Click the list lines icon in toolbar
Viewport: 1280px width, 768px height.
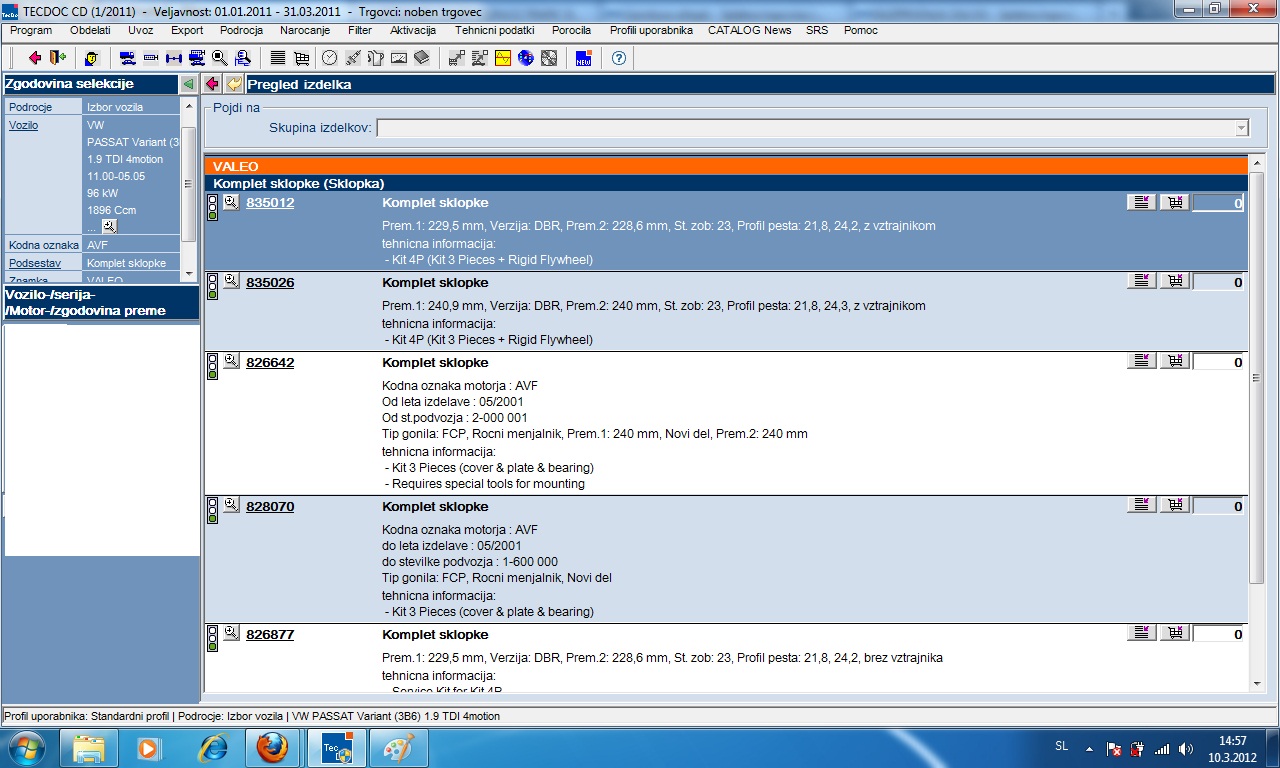278,58
